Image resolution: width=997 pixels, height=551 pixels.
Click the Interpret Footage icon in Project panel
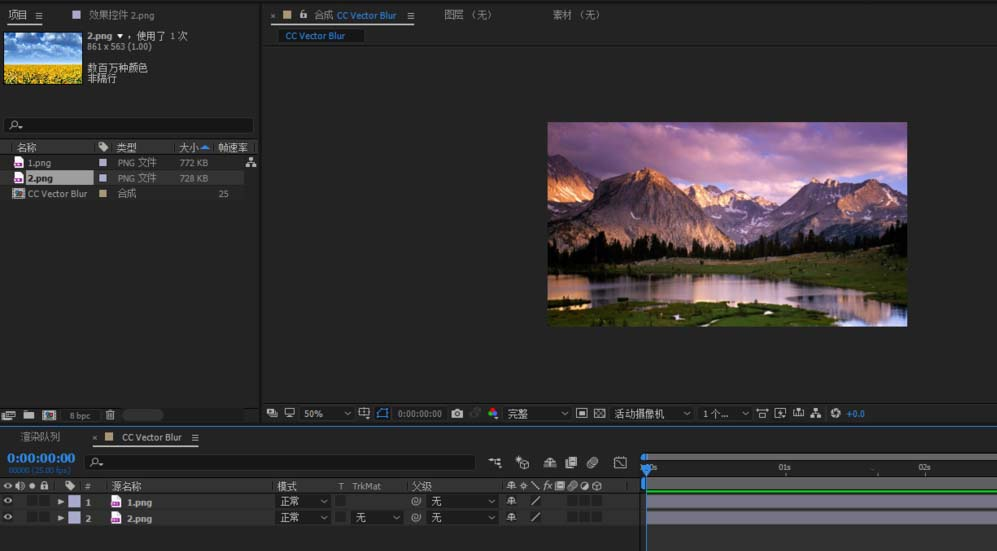[x=8, y=415]
